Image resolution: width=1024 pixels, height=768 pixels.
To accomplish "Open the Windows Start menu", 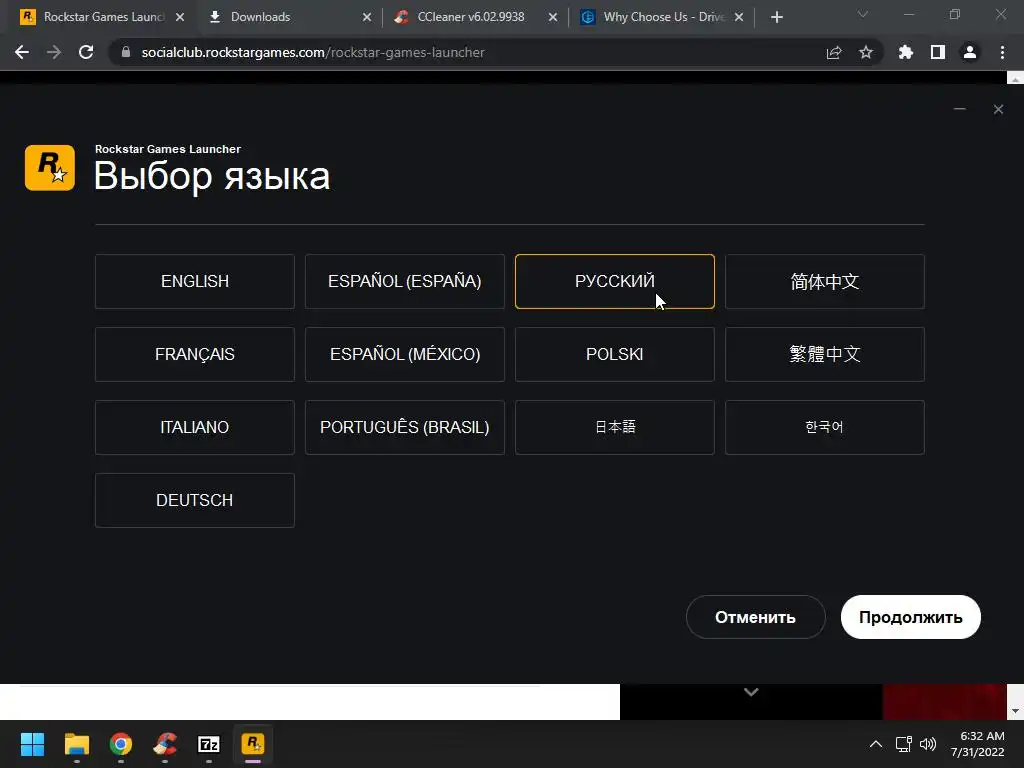I will [32, 744].
